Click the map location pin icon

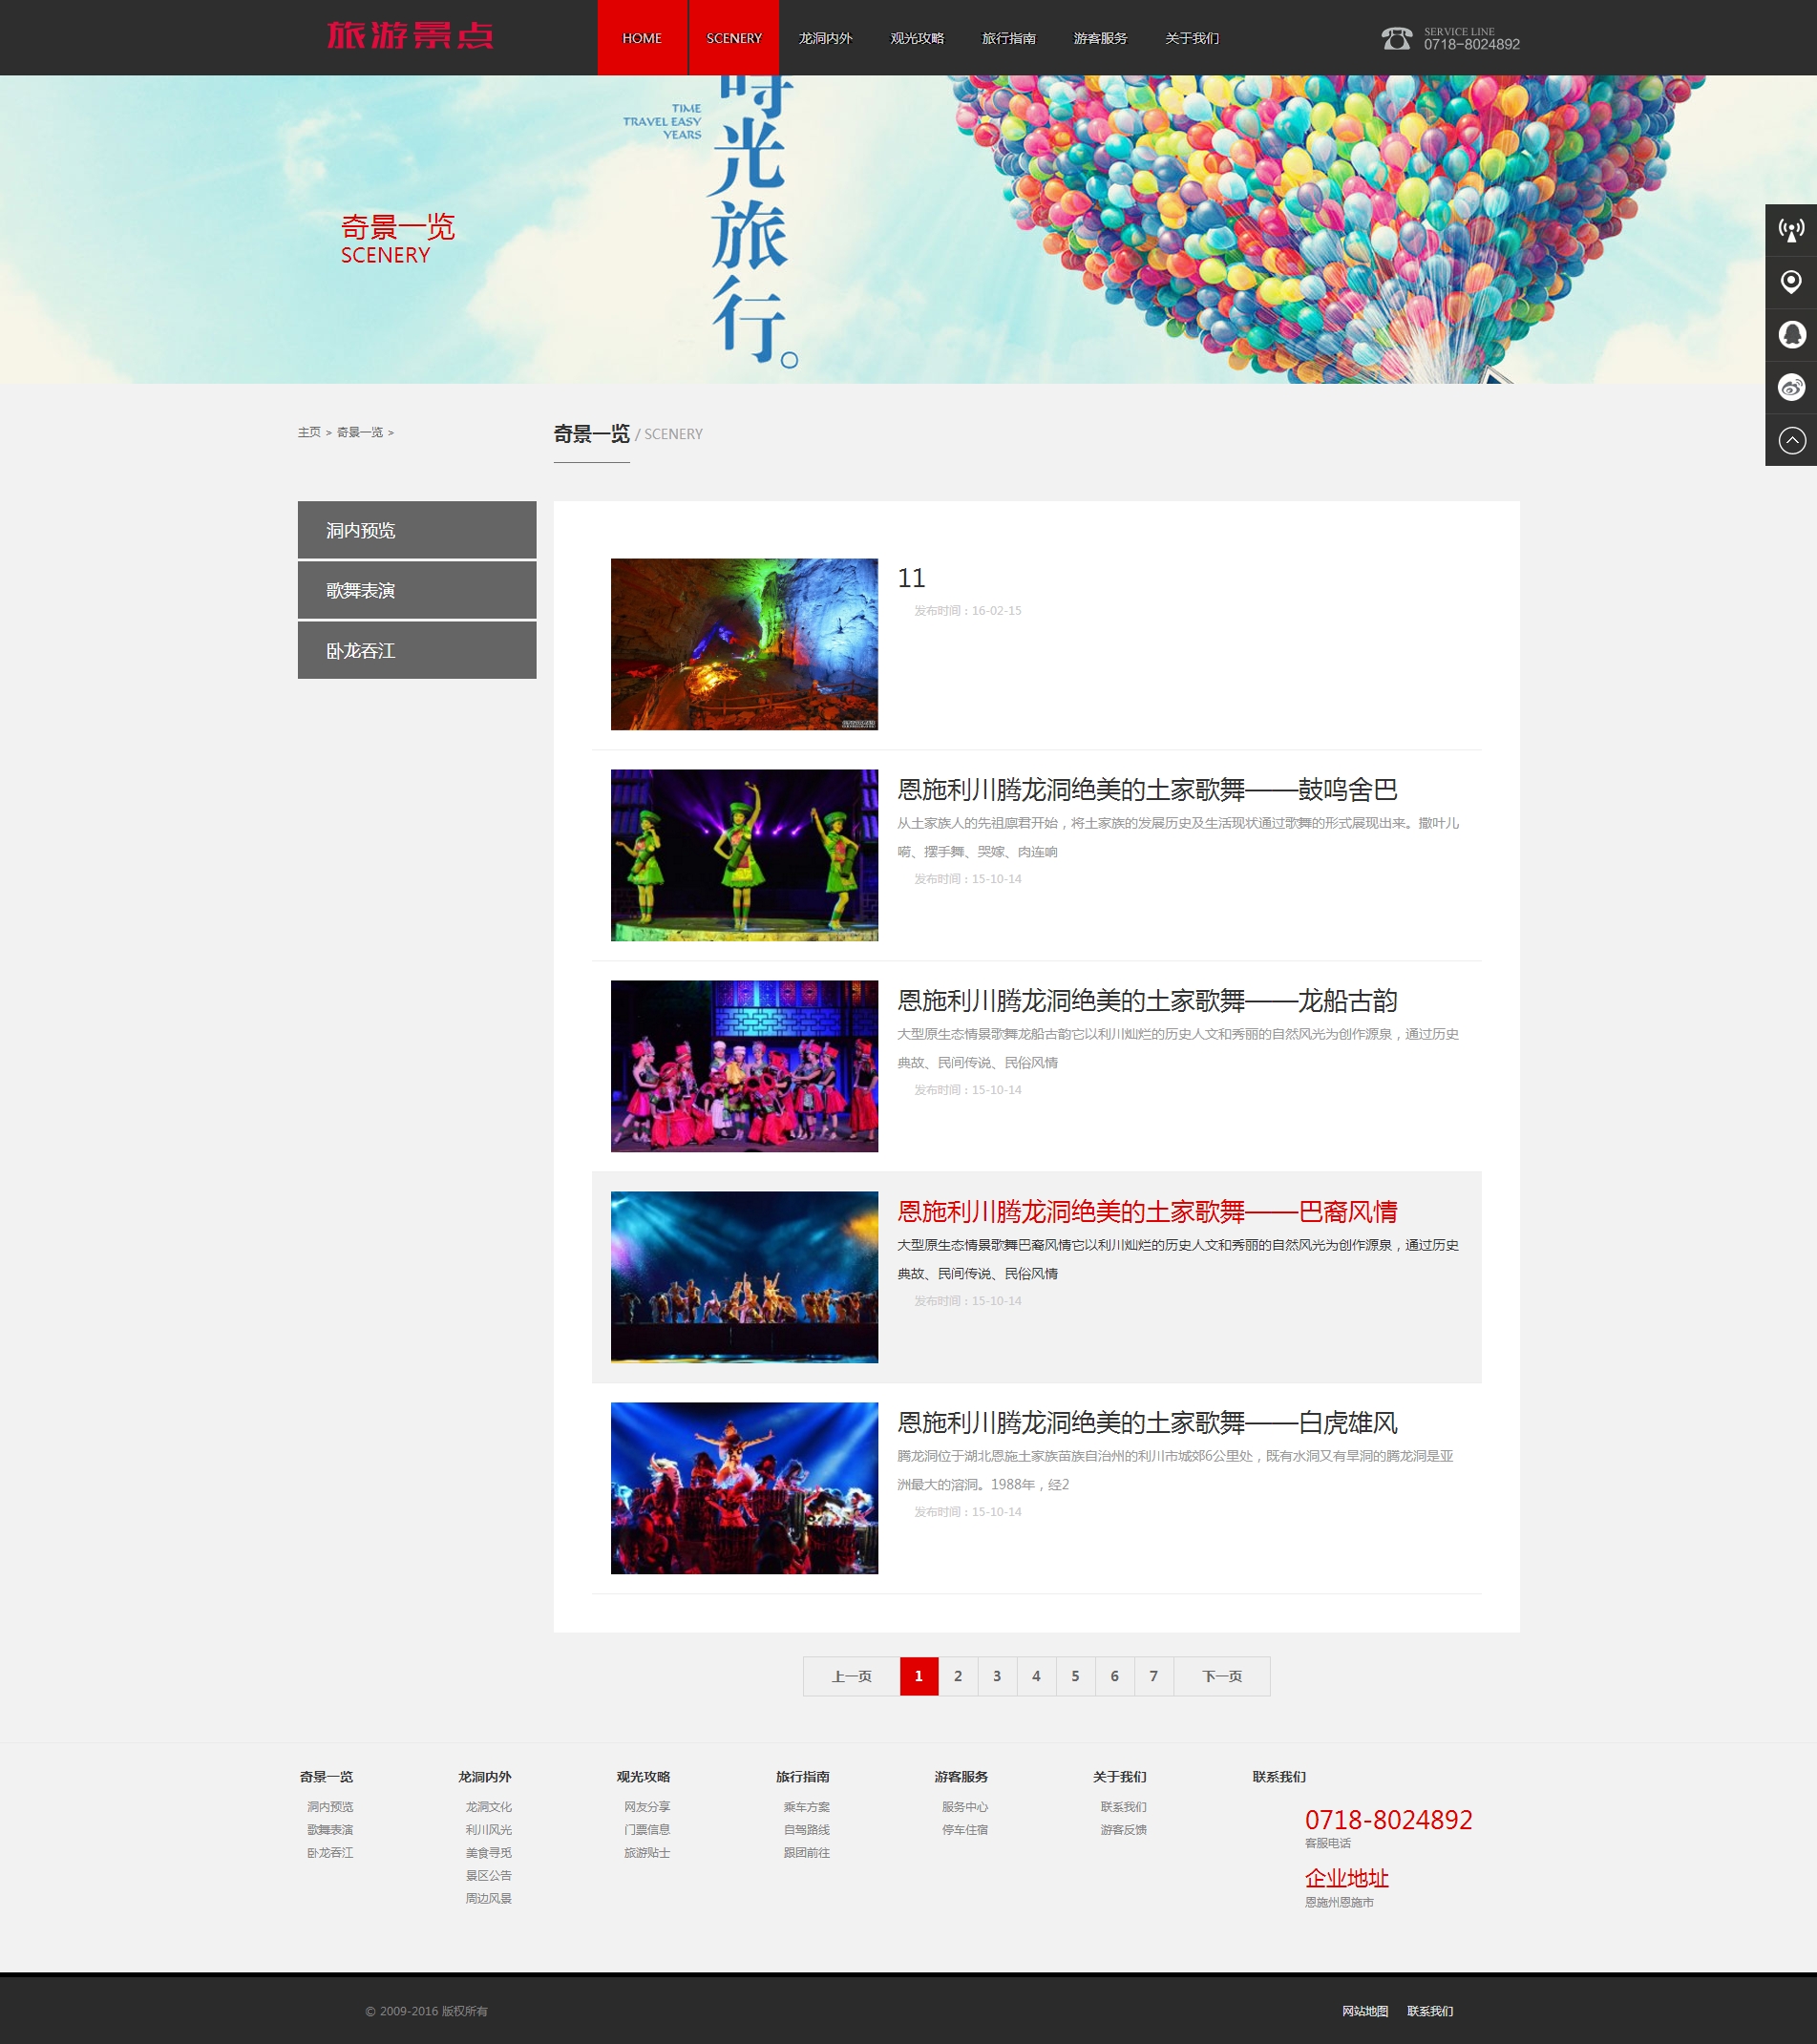(1790, 282)
